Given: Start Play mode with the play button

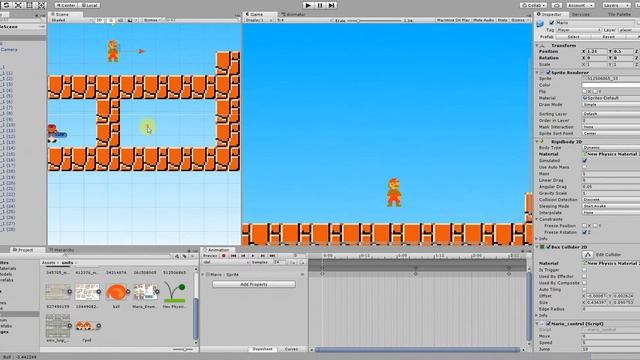Looking at the screenshot, I should tap(308, 5).
